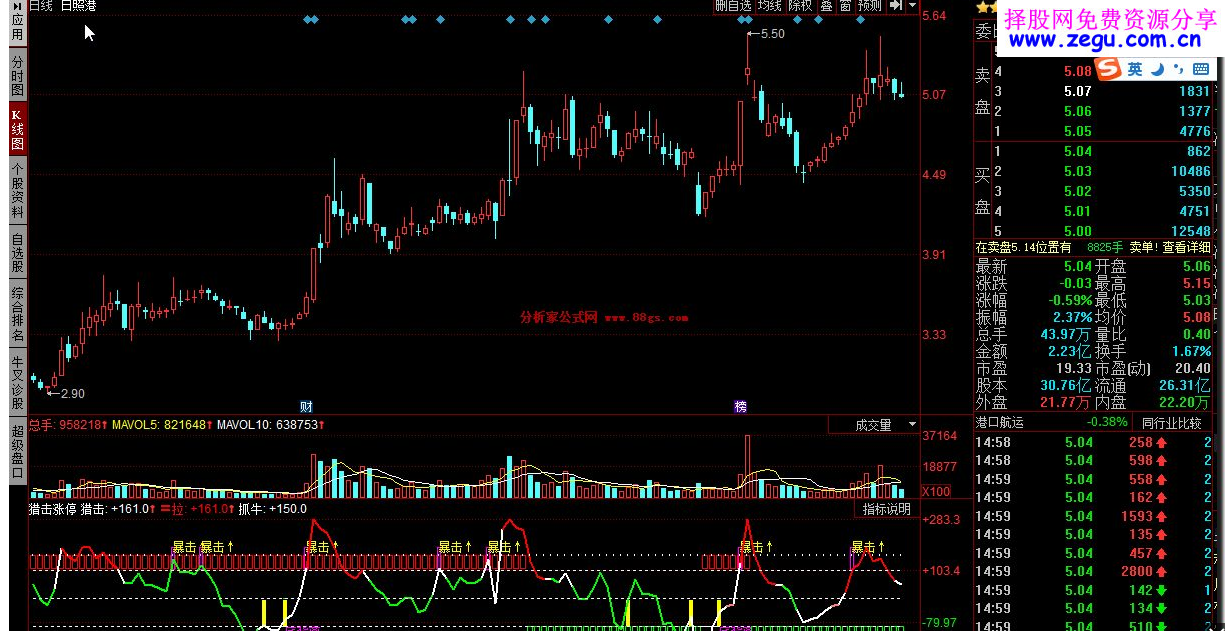Open the 综合排名 sidebar tab

17,315
